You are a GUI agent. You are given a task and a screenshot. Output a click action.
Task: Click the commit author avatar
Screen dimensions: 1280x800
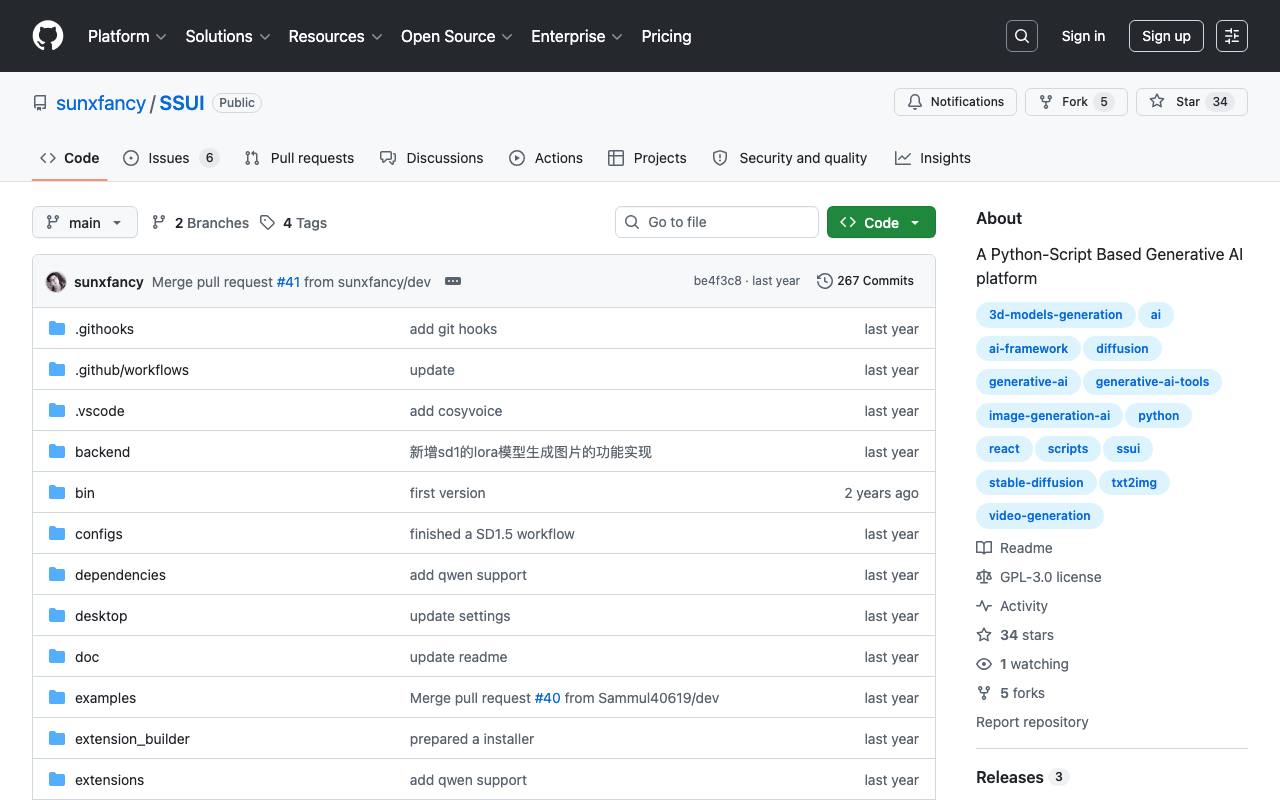point(56,281)
